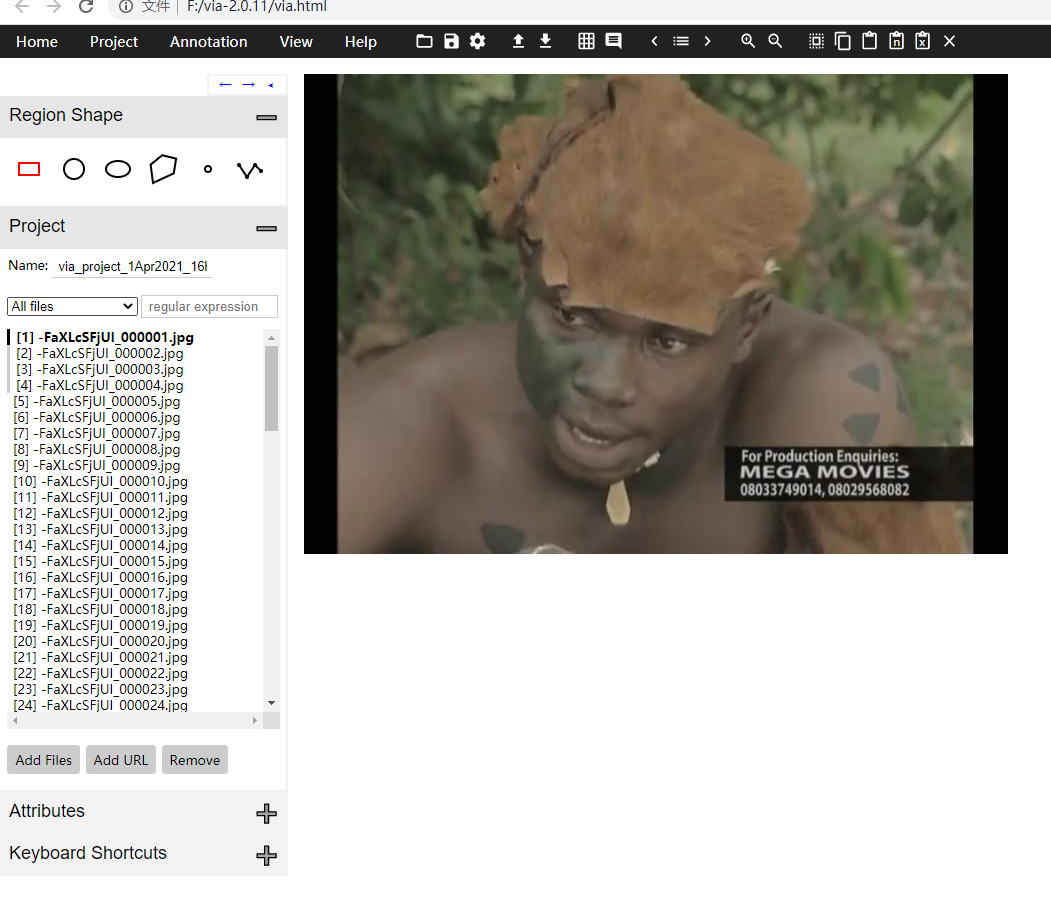Toggle annotation editor icon in toolbar
The image size is (1051, 903).
tap(613, 41)
